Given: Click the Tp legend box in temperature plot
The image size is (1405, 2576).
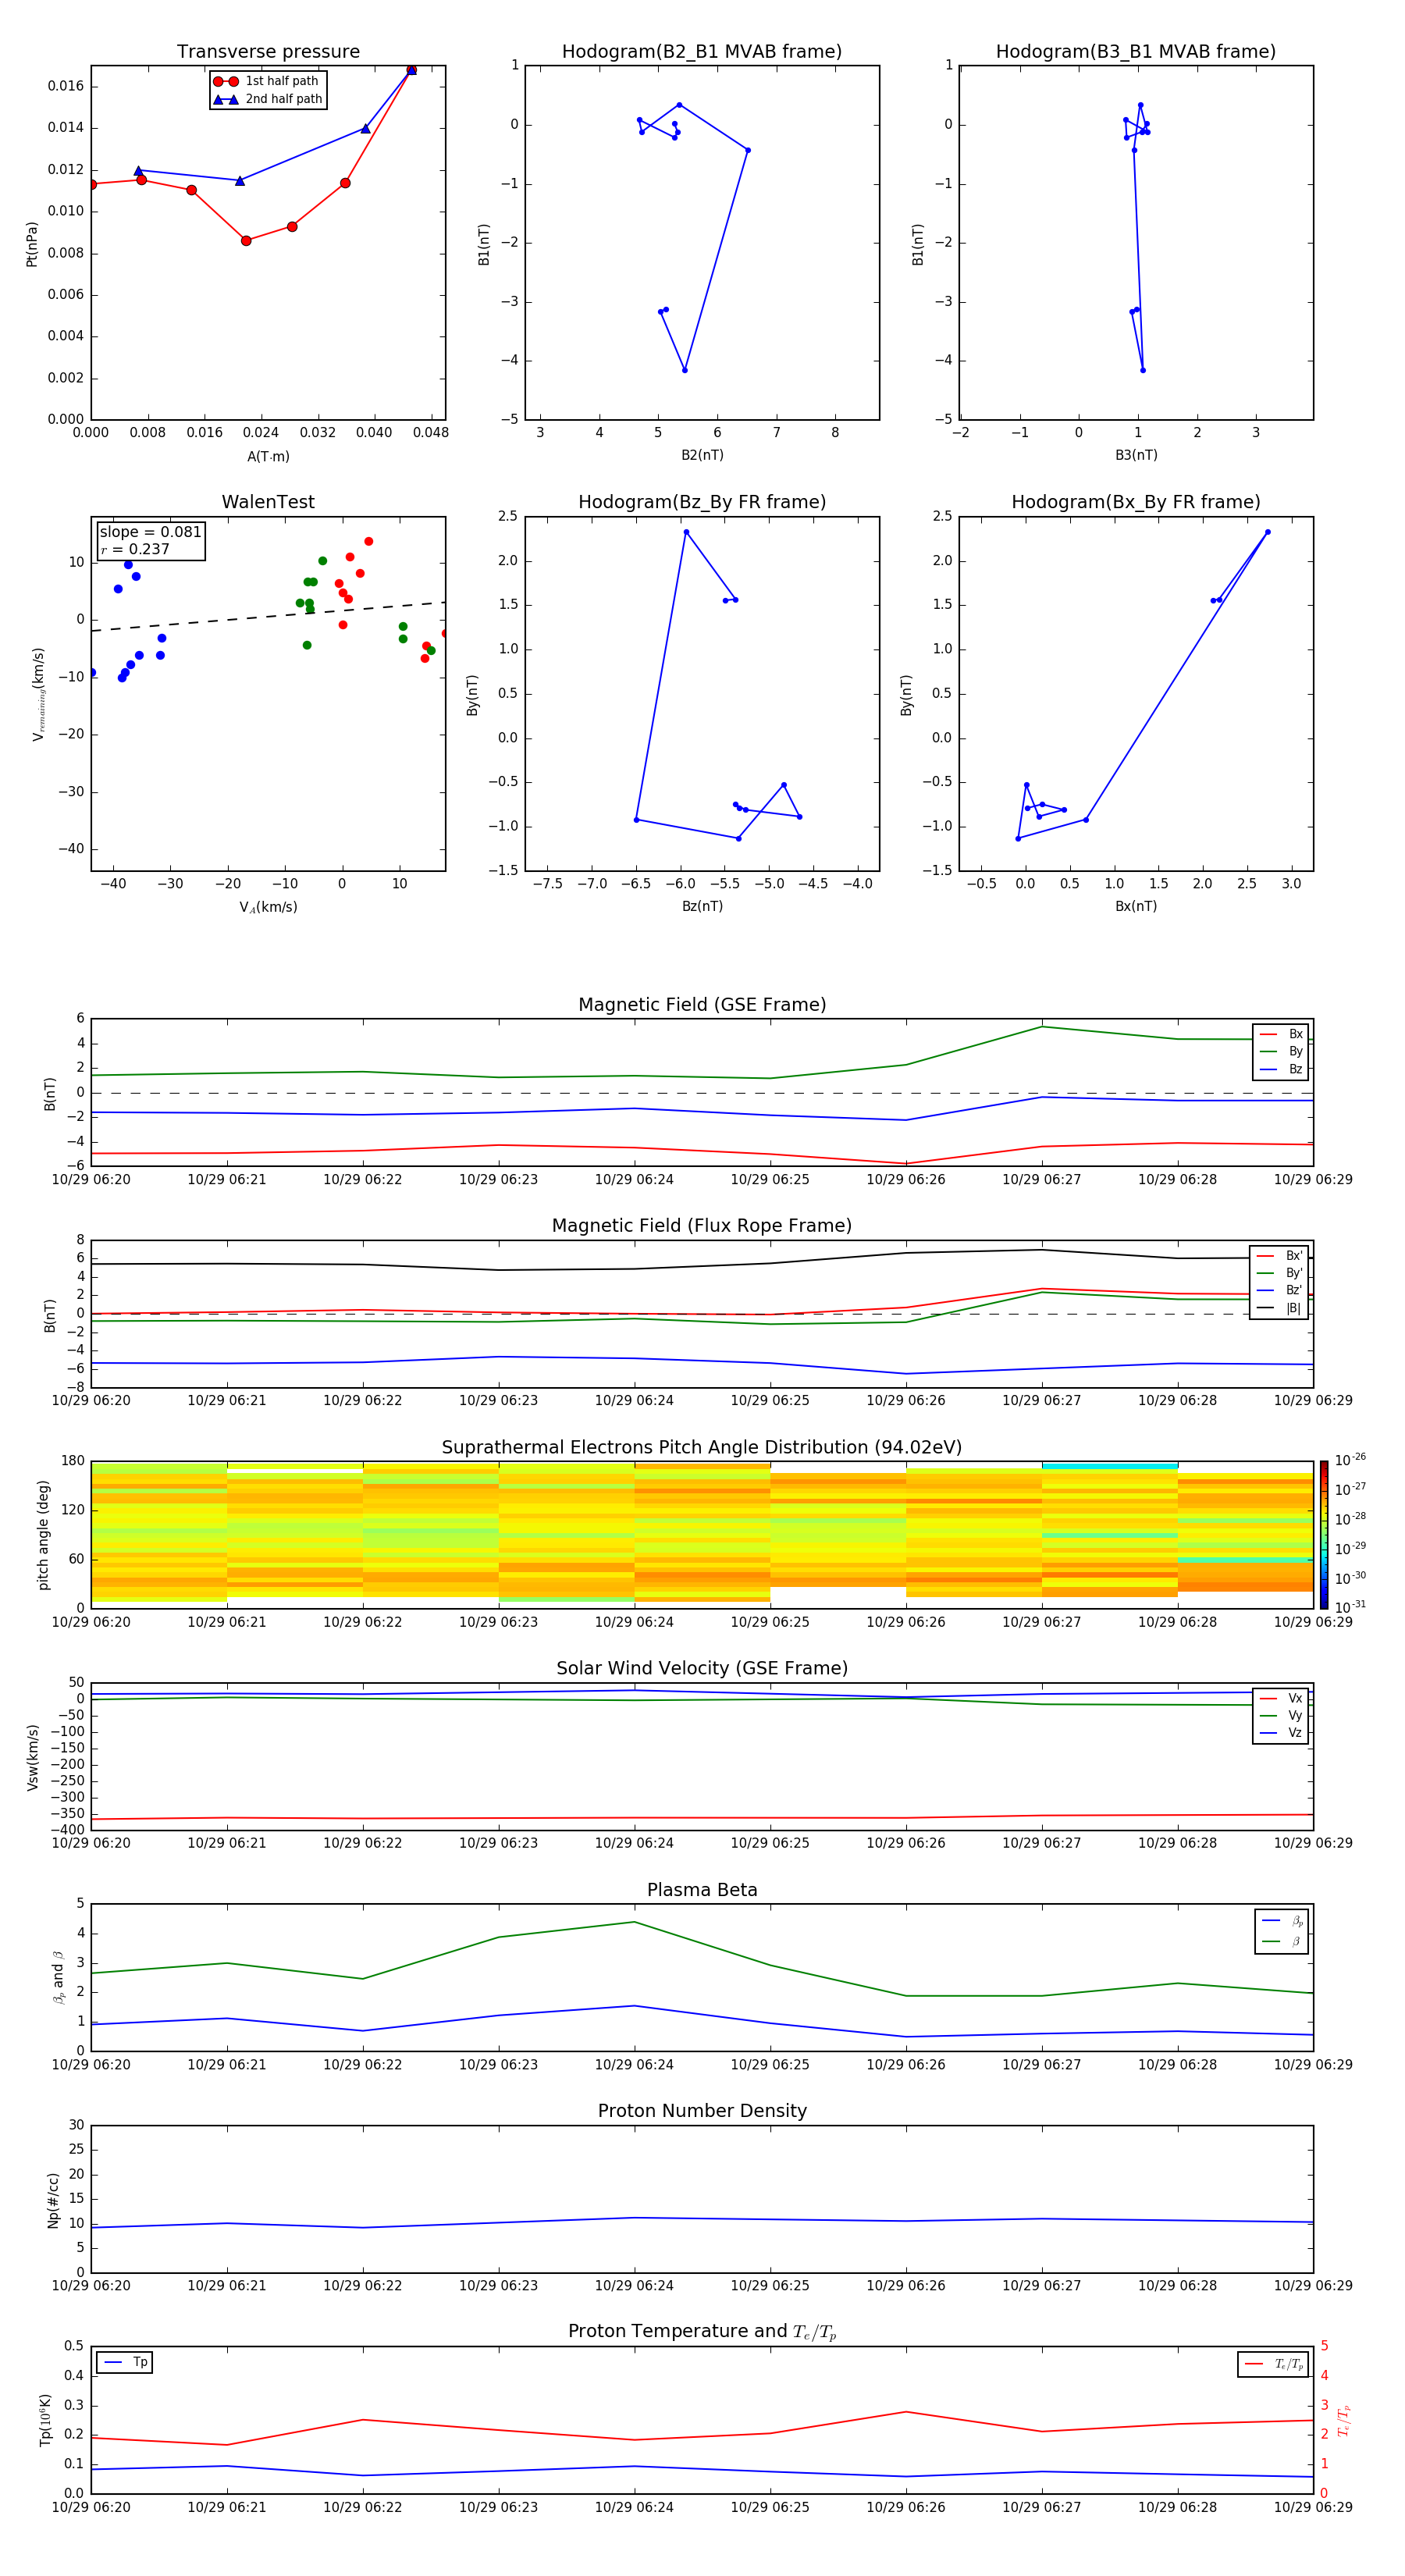Looking at the screenshot, I should [x=125, y=2362].
